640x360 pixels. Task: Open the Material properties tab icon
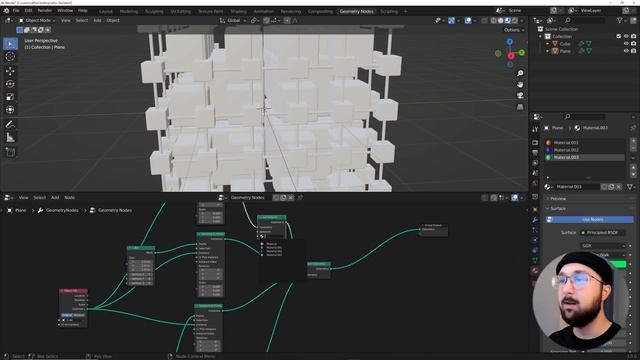click(535, 270)
